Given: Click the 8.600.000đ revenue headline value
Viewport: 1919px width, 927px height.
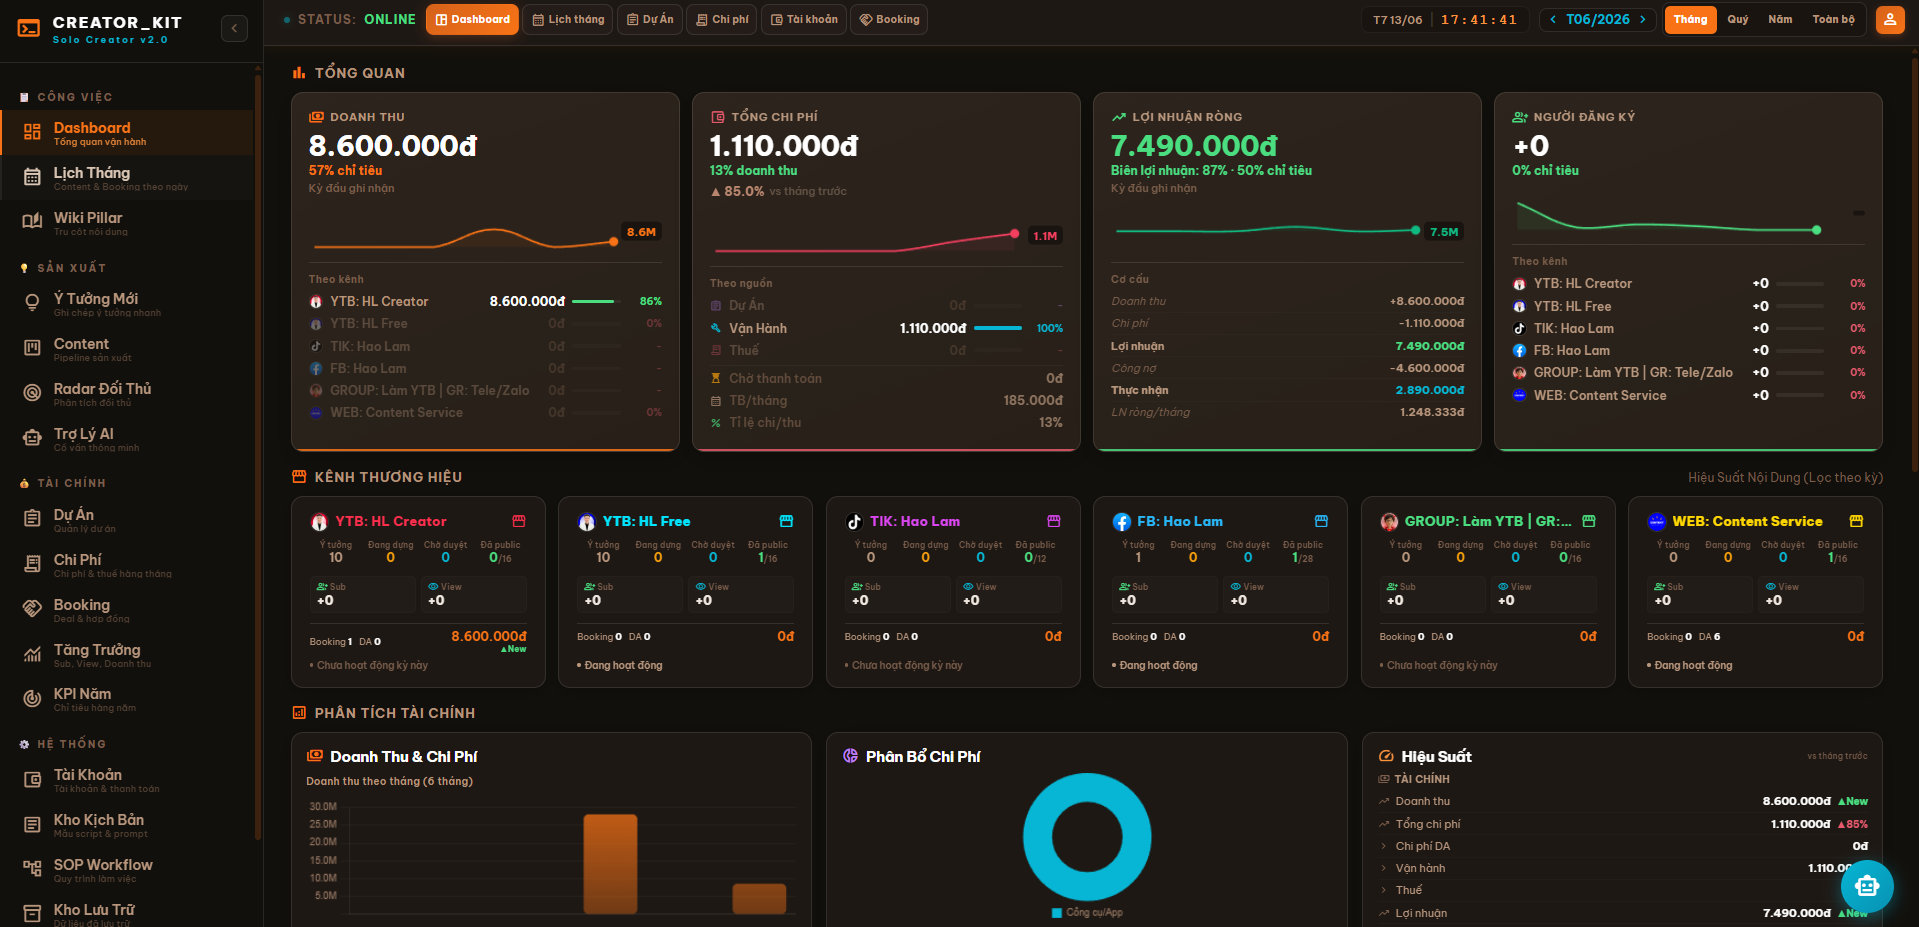Looking at the screenshot, I should tap(393, 146).
